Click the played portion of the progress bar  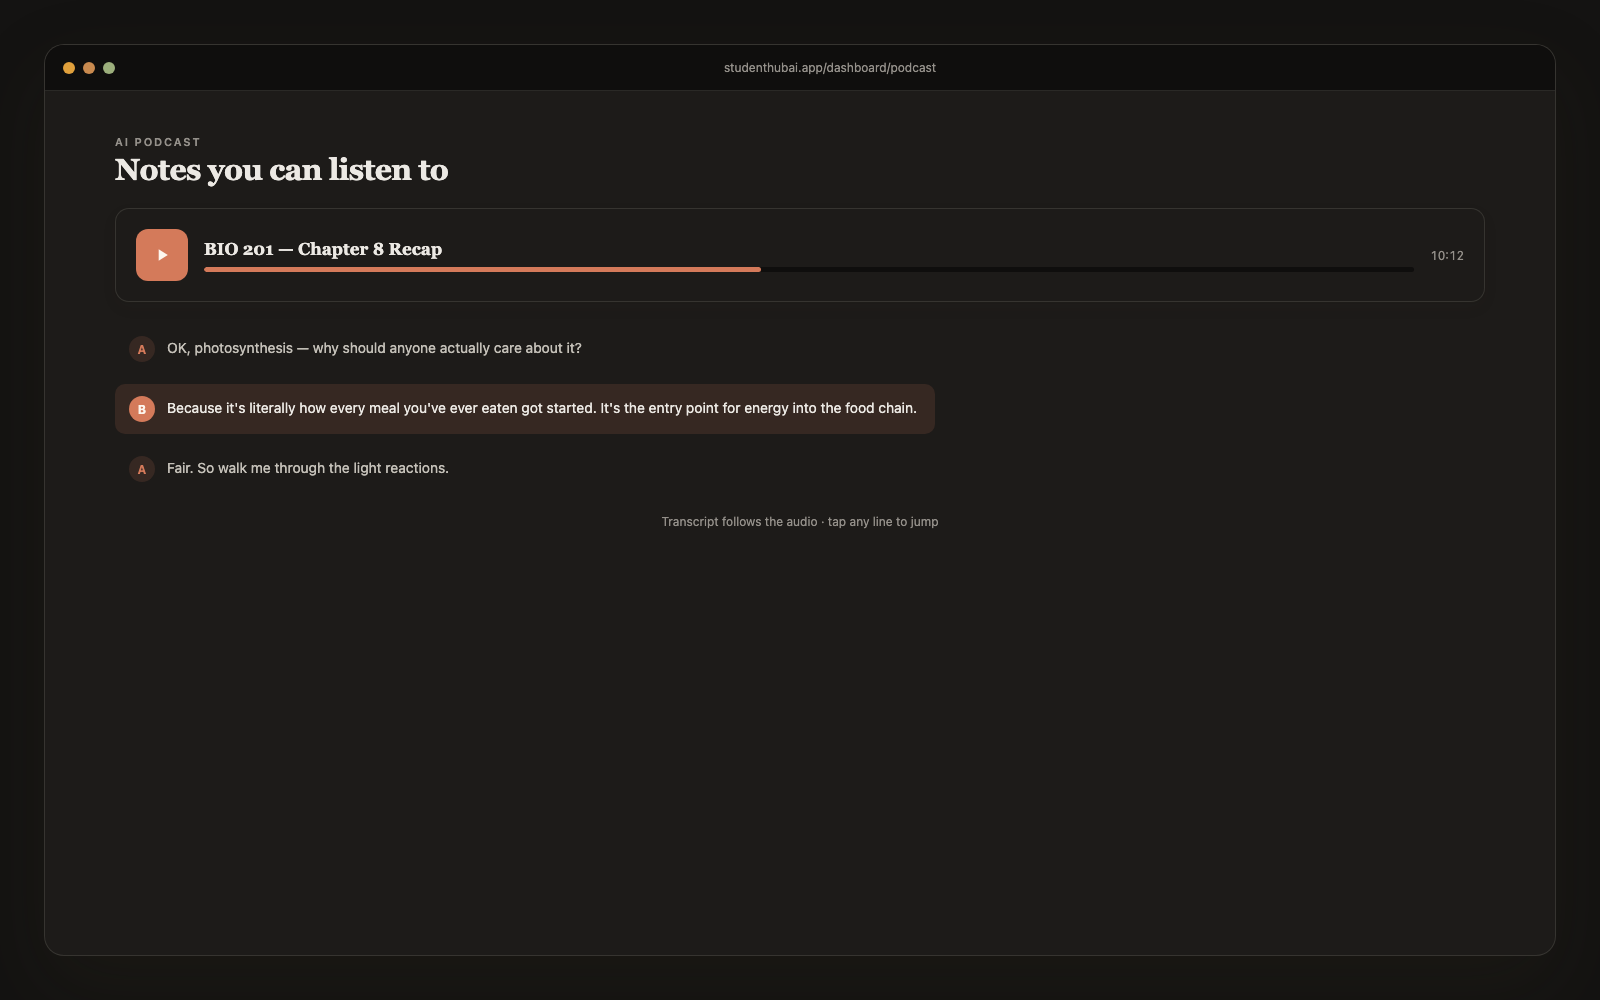tap(482, 269)
